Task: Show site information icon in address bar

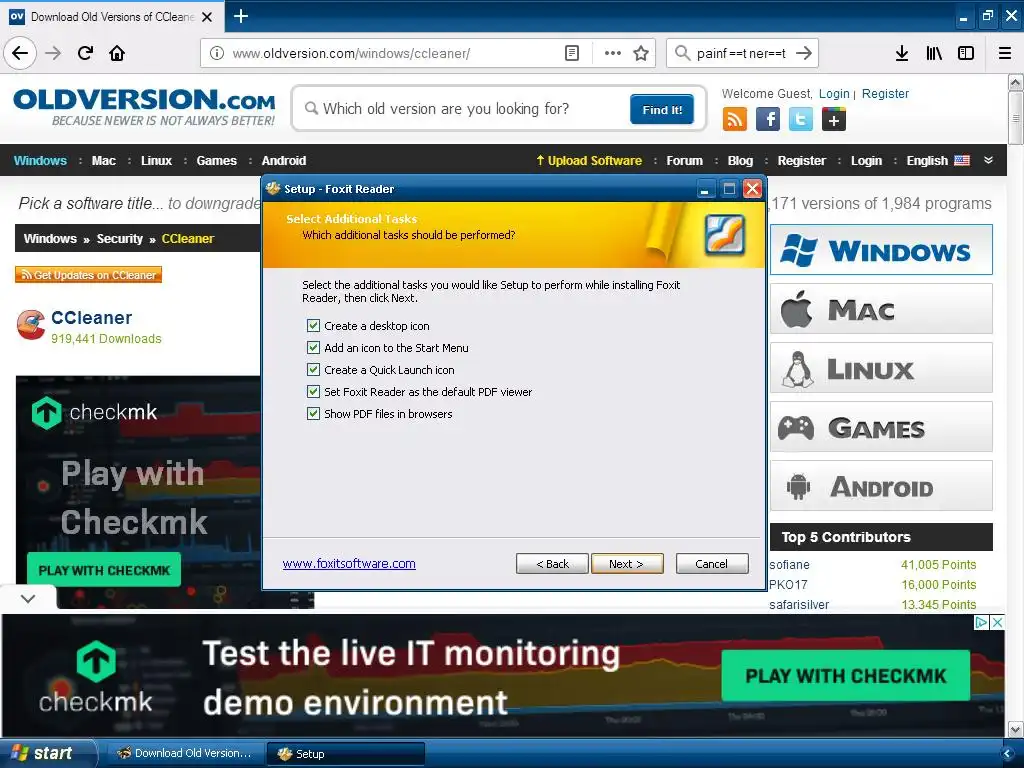Action: [x=217, y=53]
